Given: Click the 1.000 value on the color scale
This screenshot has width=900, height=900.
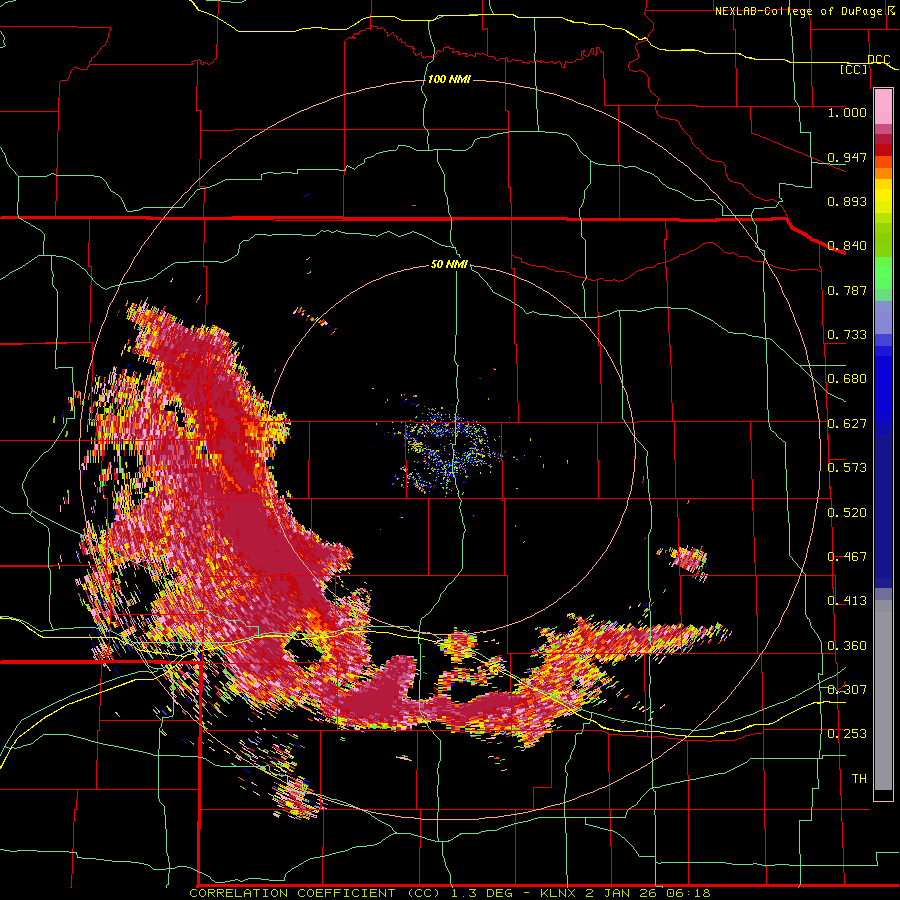Looking at the screenshot, I should 847,112.
